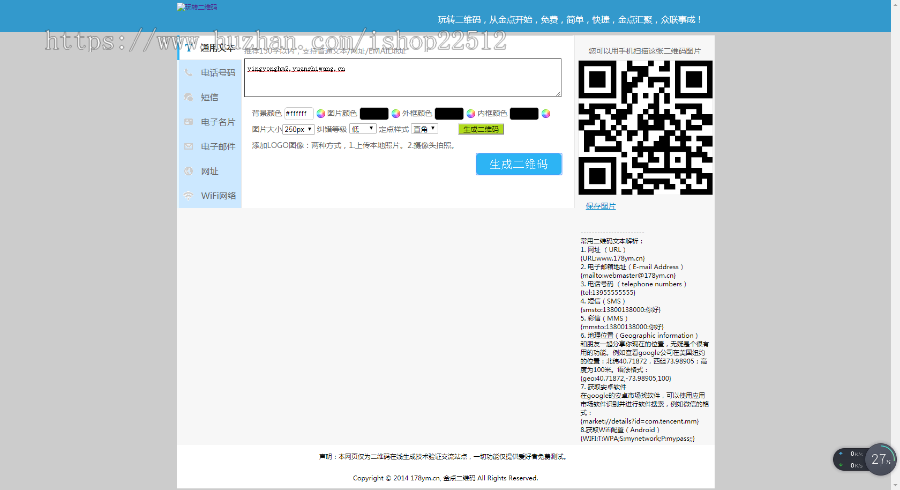Click the phone handset icon in sidebar
Screen dimensions: 900x490
pyautogui.click(x=188, y=72)
